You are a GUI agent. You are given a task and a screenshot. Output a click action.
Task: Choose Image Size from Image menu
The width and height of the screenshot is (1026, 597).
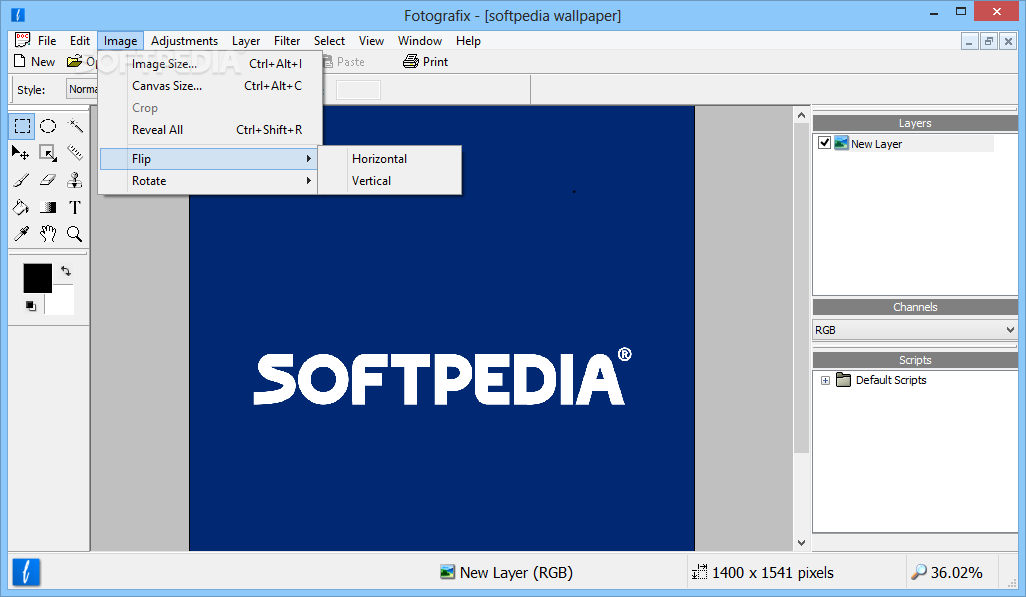point(209,63)
